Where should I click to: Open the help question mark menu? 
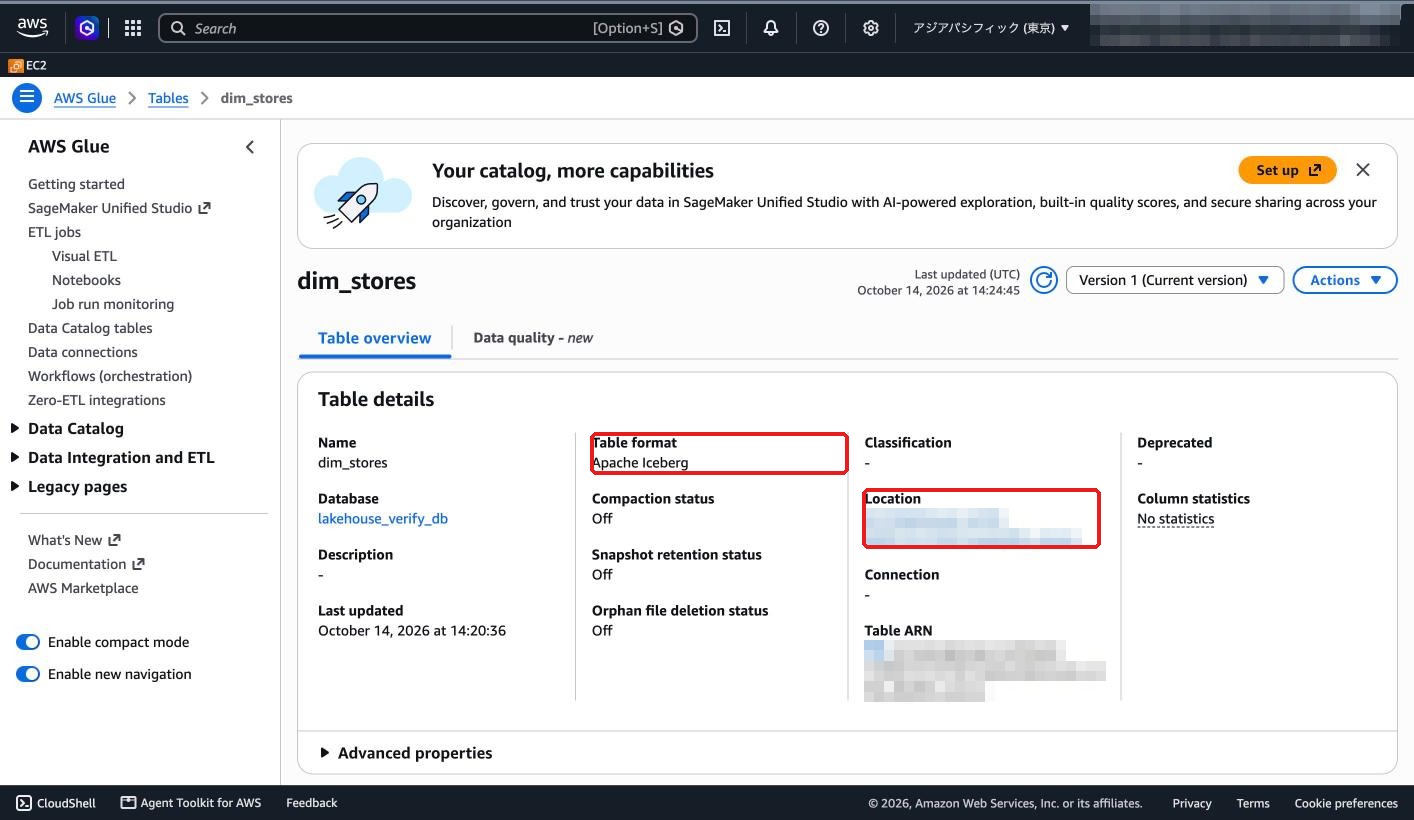click(821, 28)
